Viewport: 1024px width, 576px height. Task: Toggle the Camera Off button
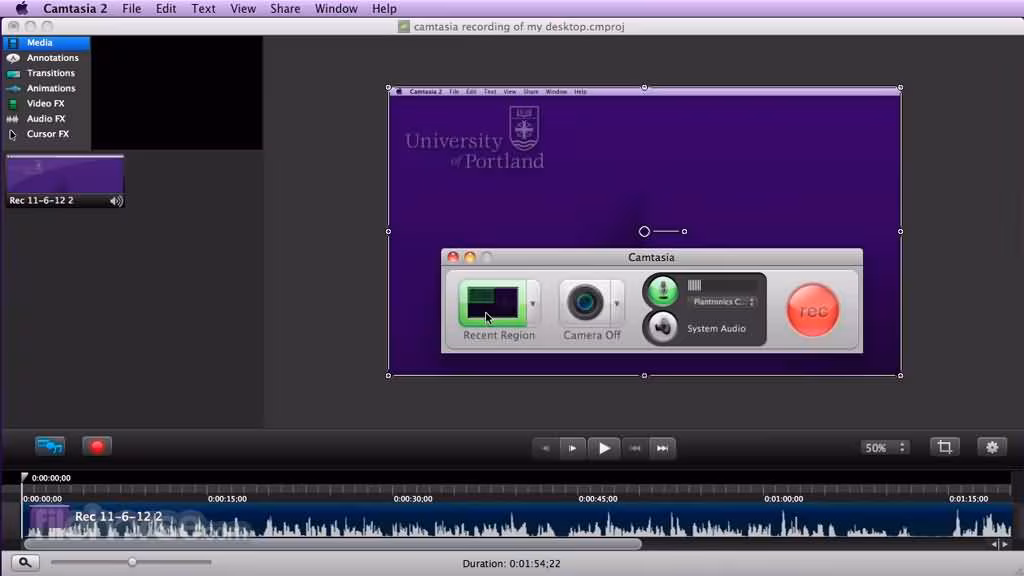click(x=584, y=302)
